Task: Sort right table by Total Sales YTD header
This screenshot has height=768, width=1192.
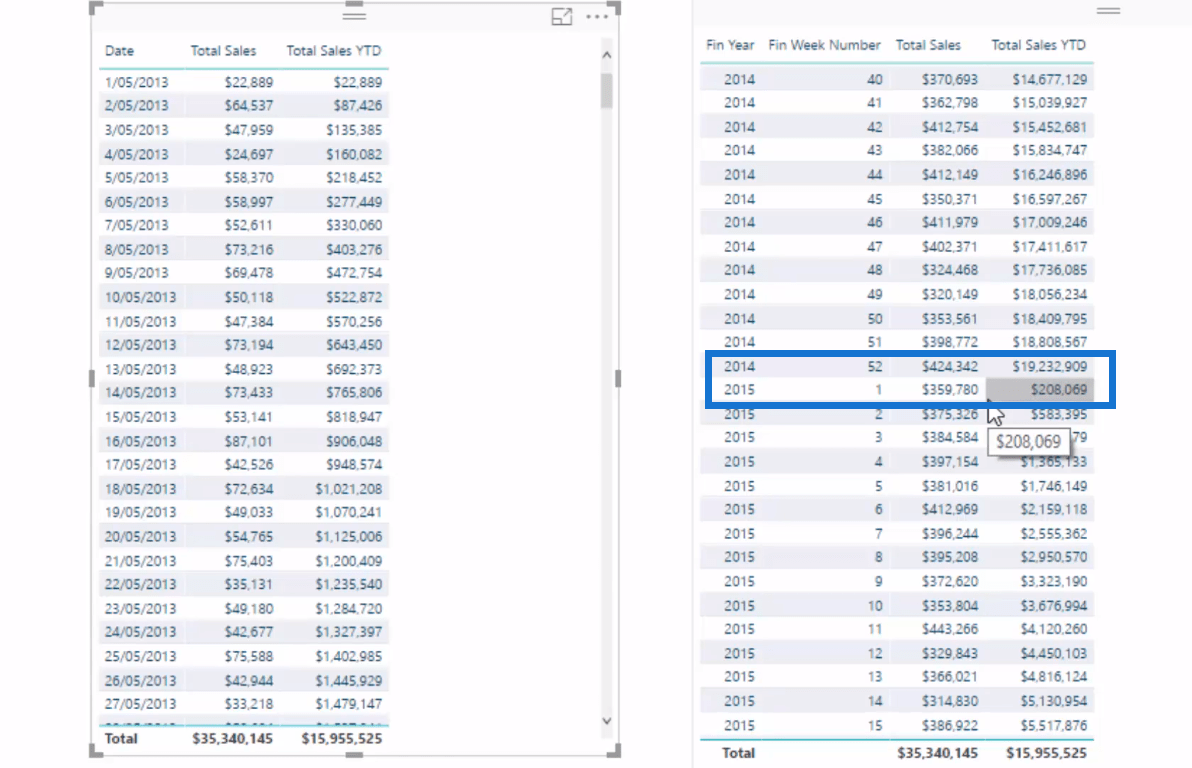Action: (x=1038, y=45)
